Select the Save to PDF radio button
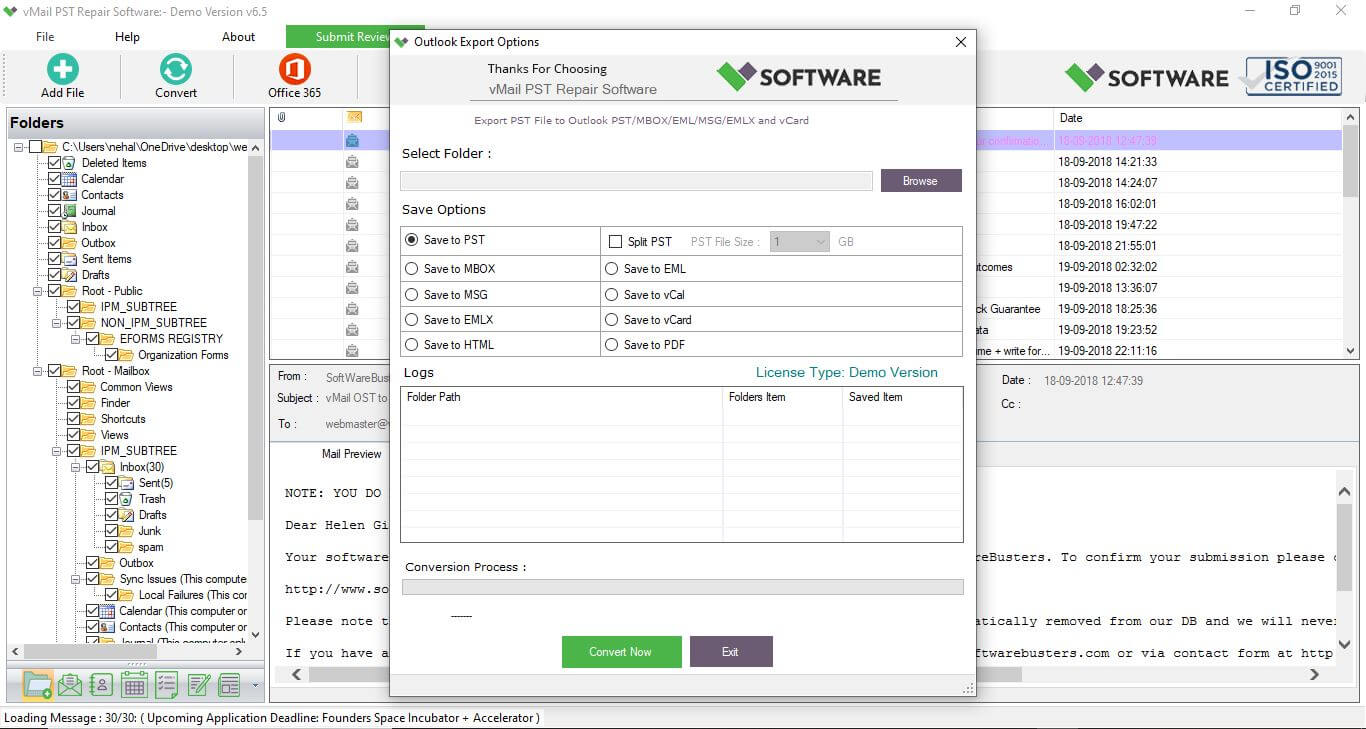 pyautogui.click(x=611, y=344)
